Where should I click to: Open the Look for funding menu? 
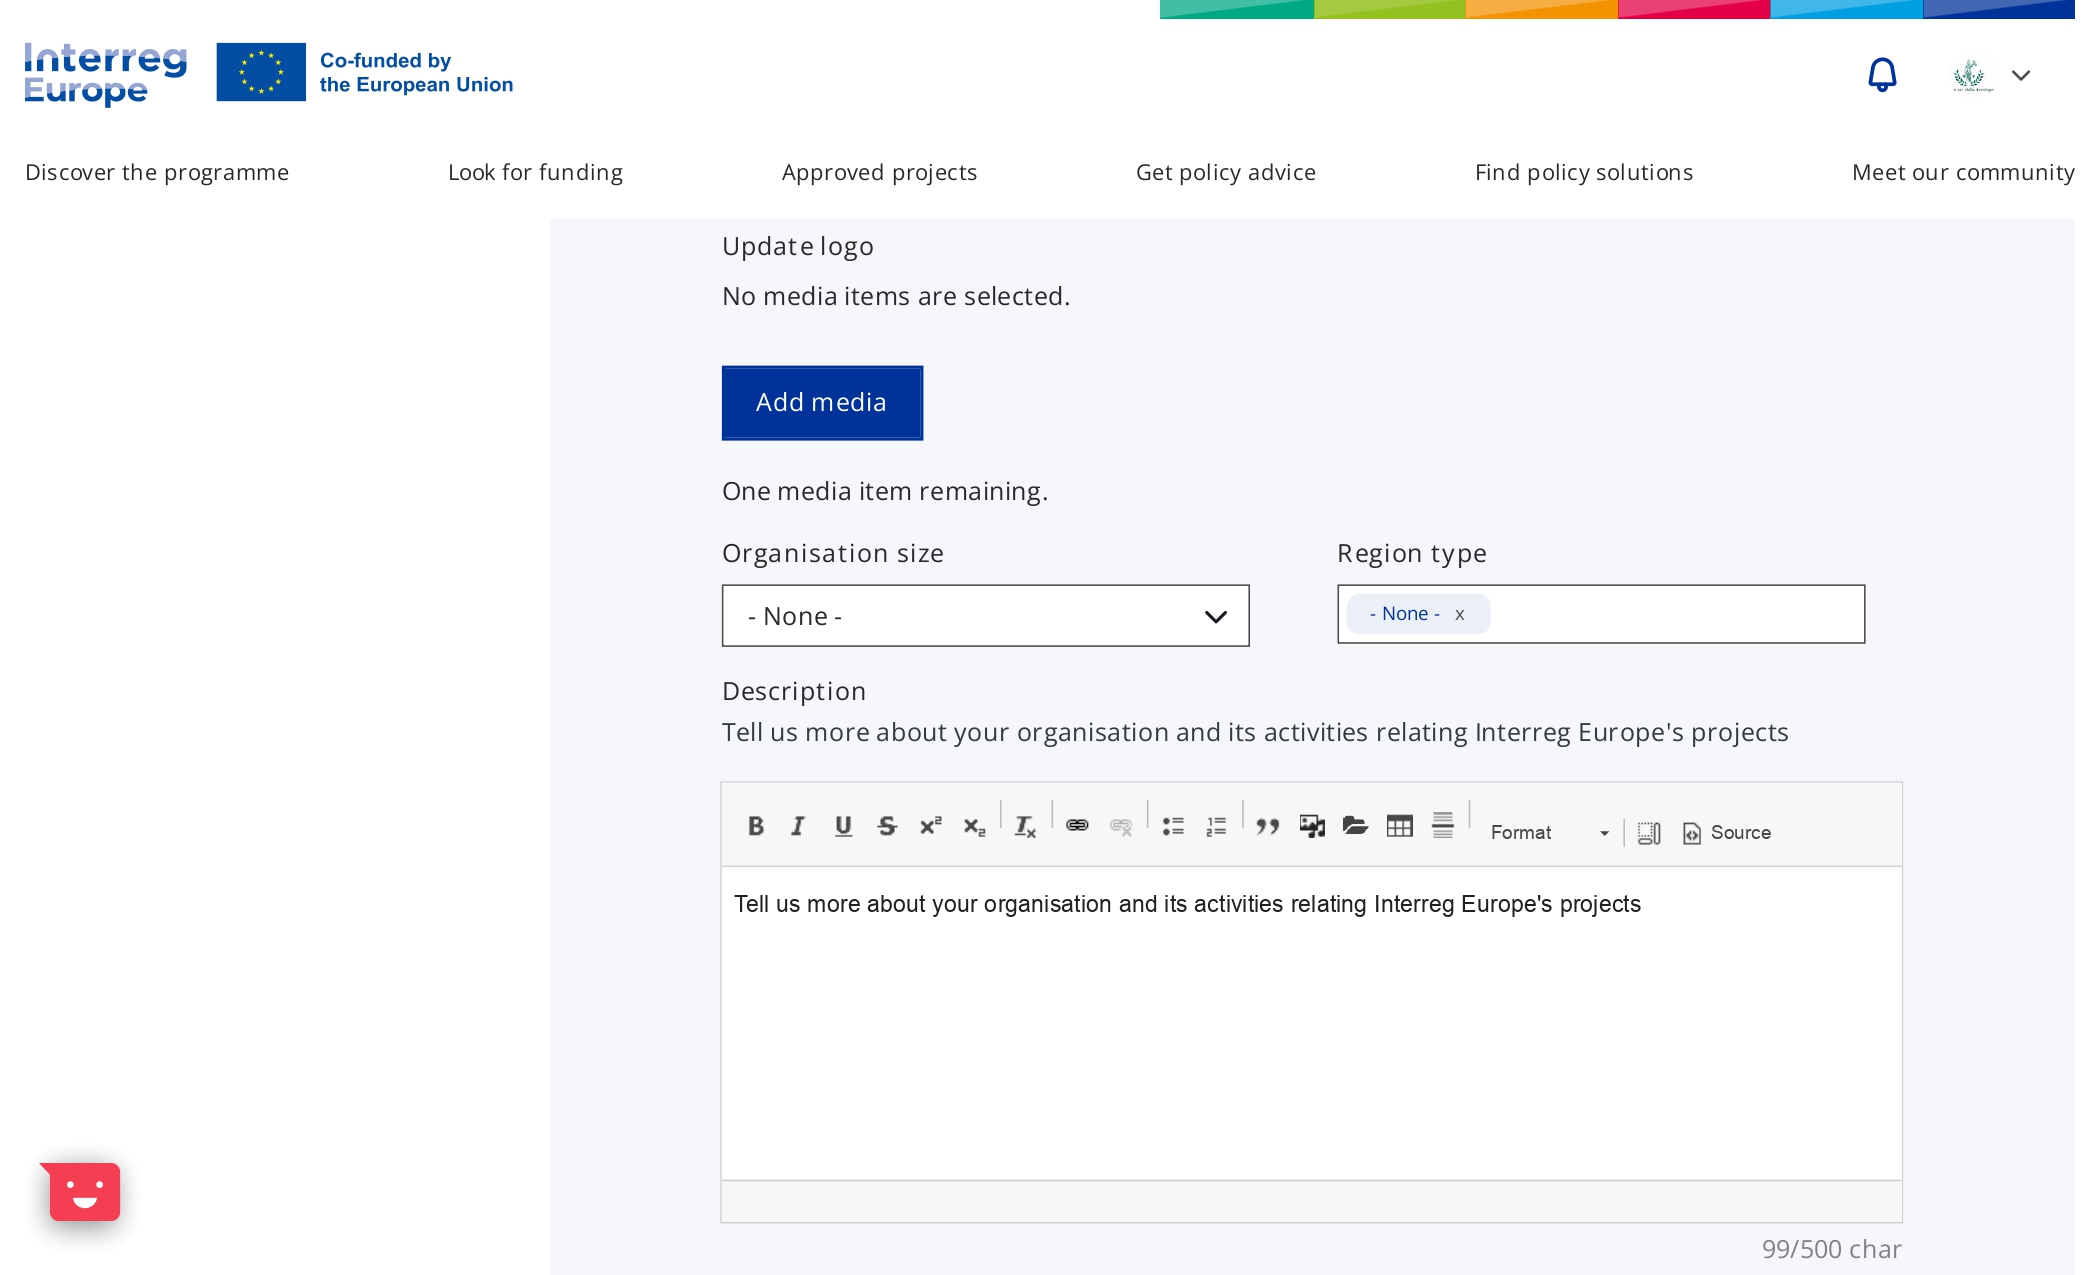tap(535, 172)
